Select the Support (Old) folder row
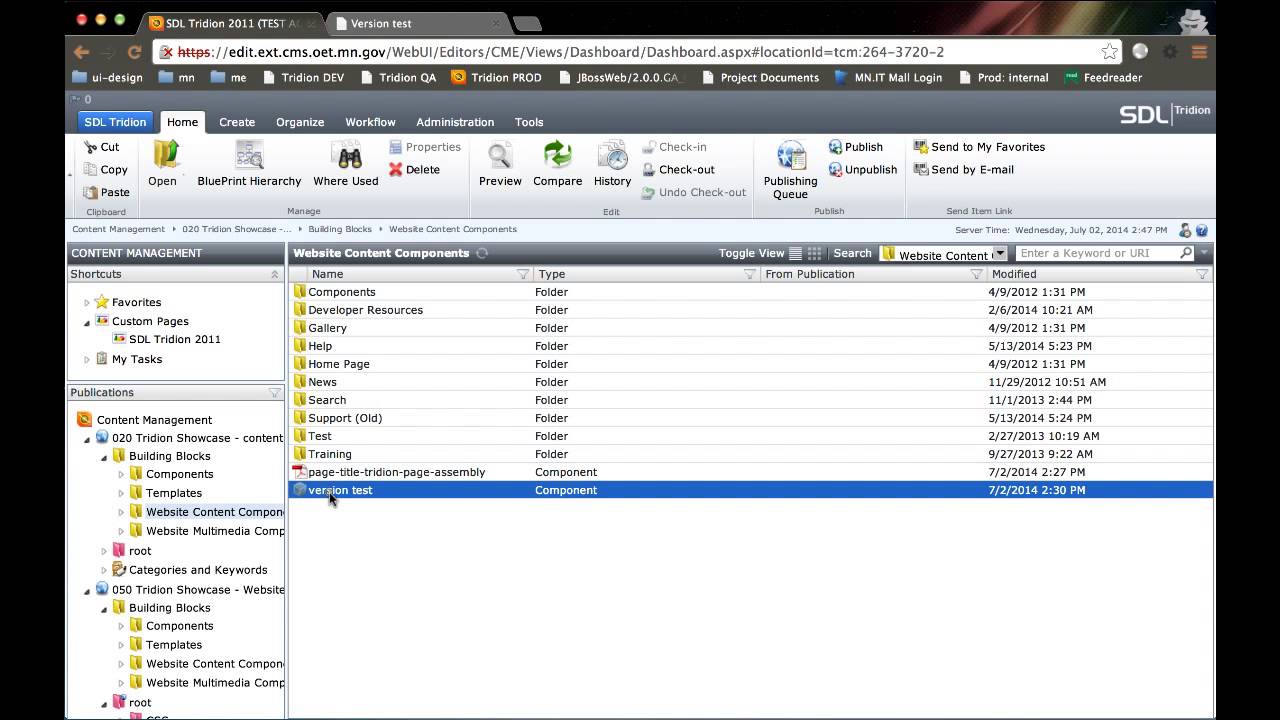Viewport: 1280px width, 720px height. [750, 418]
